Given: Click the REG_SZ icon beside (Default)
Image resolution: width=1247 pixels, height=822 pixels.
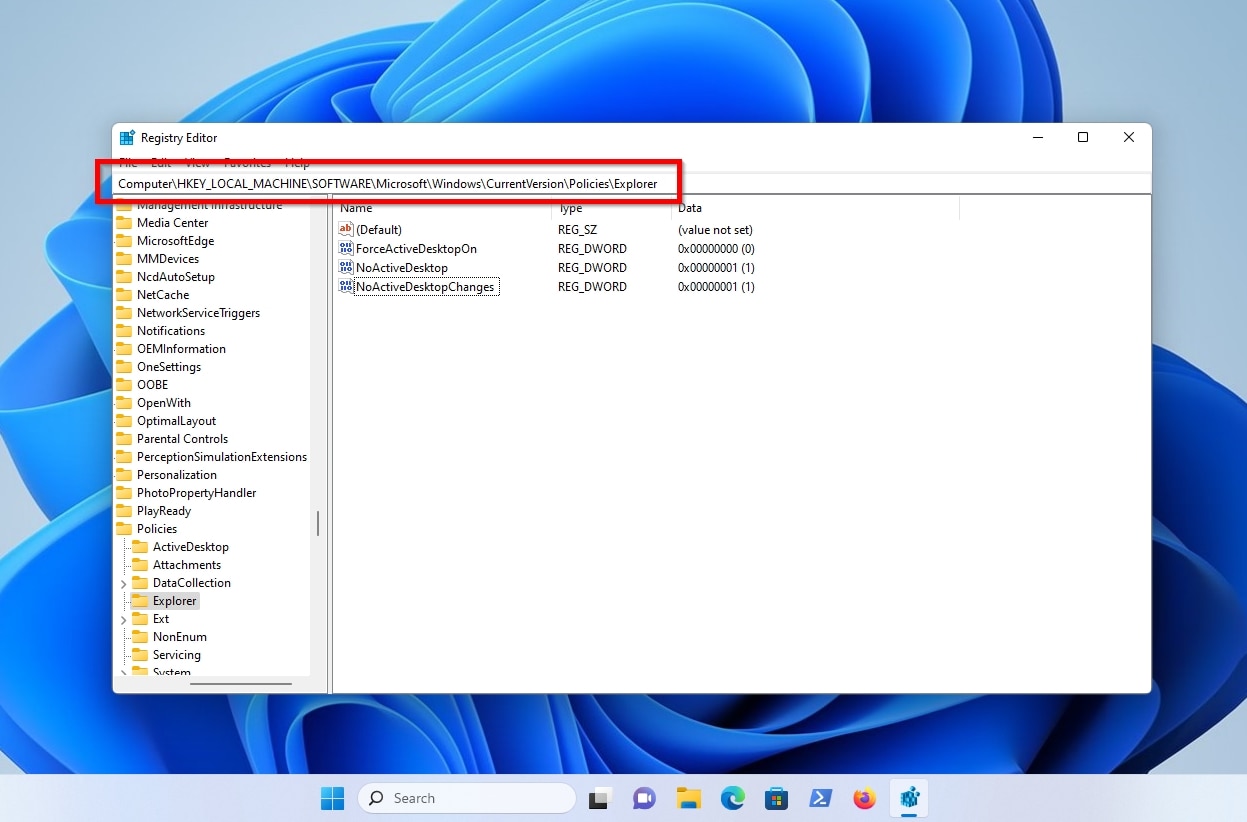Looking at the screenshot, I should coord(345,229).
